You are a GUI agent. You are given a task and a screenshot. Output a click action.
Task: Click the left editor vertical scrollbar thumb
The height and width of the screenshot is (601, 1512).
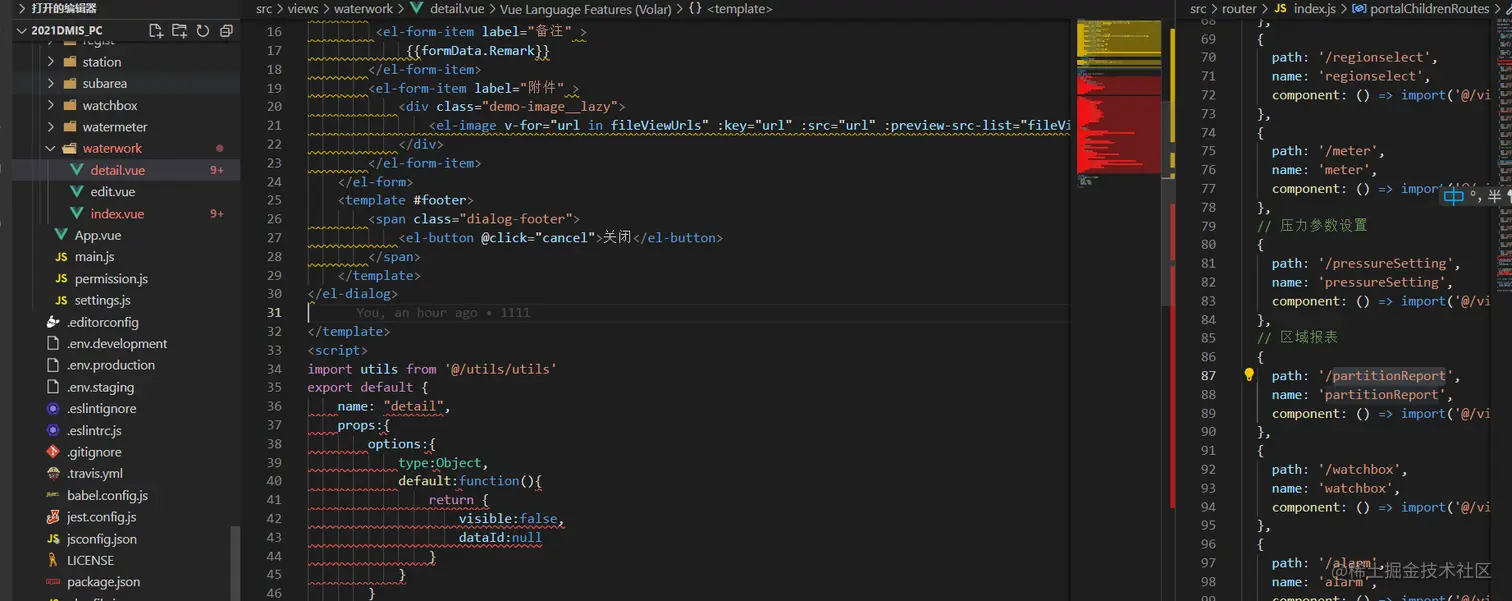click(x=1165, y=202)
